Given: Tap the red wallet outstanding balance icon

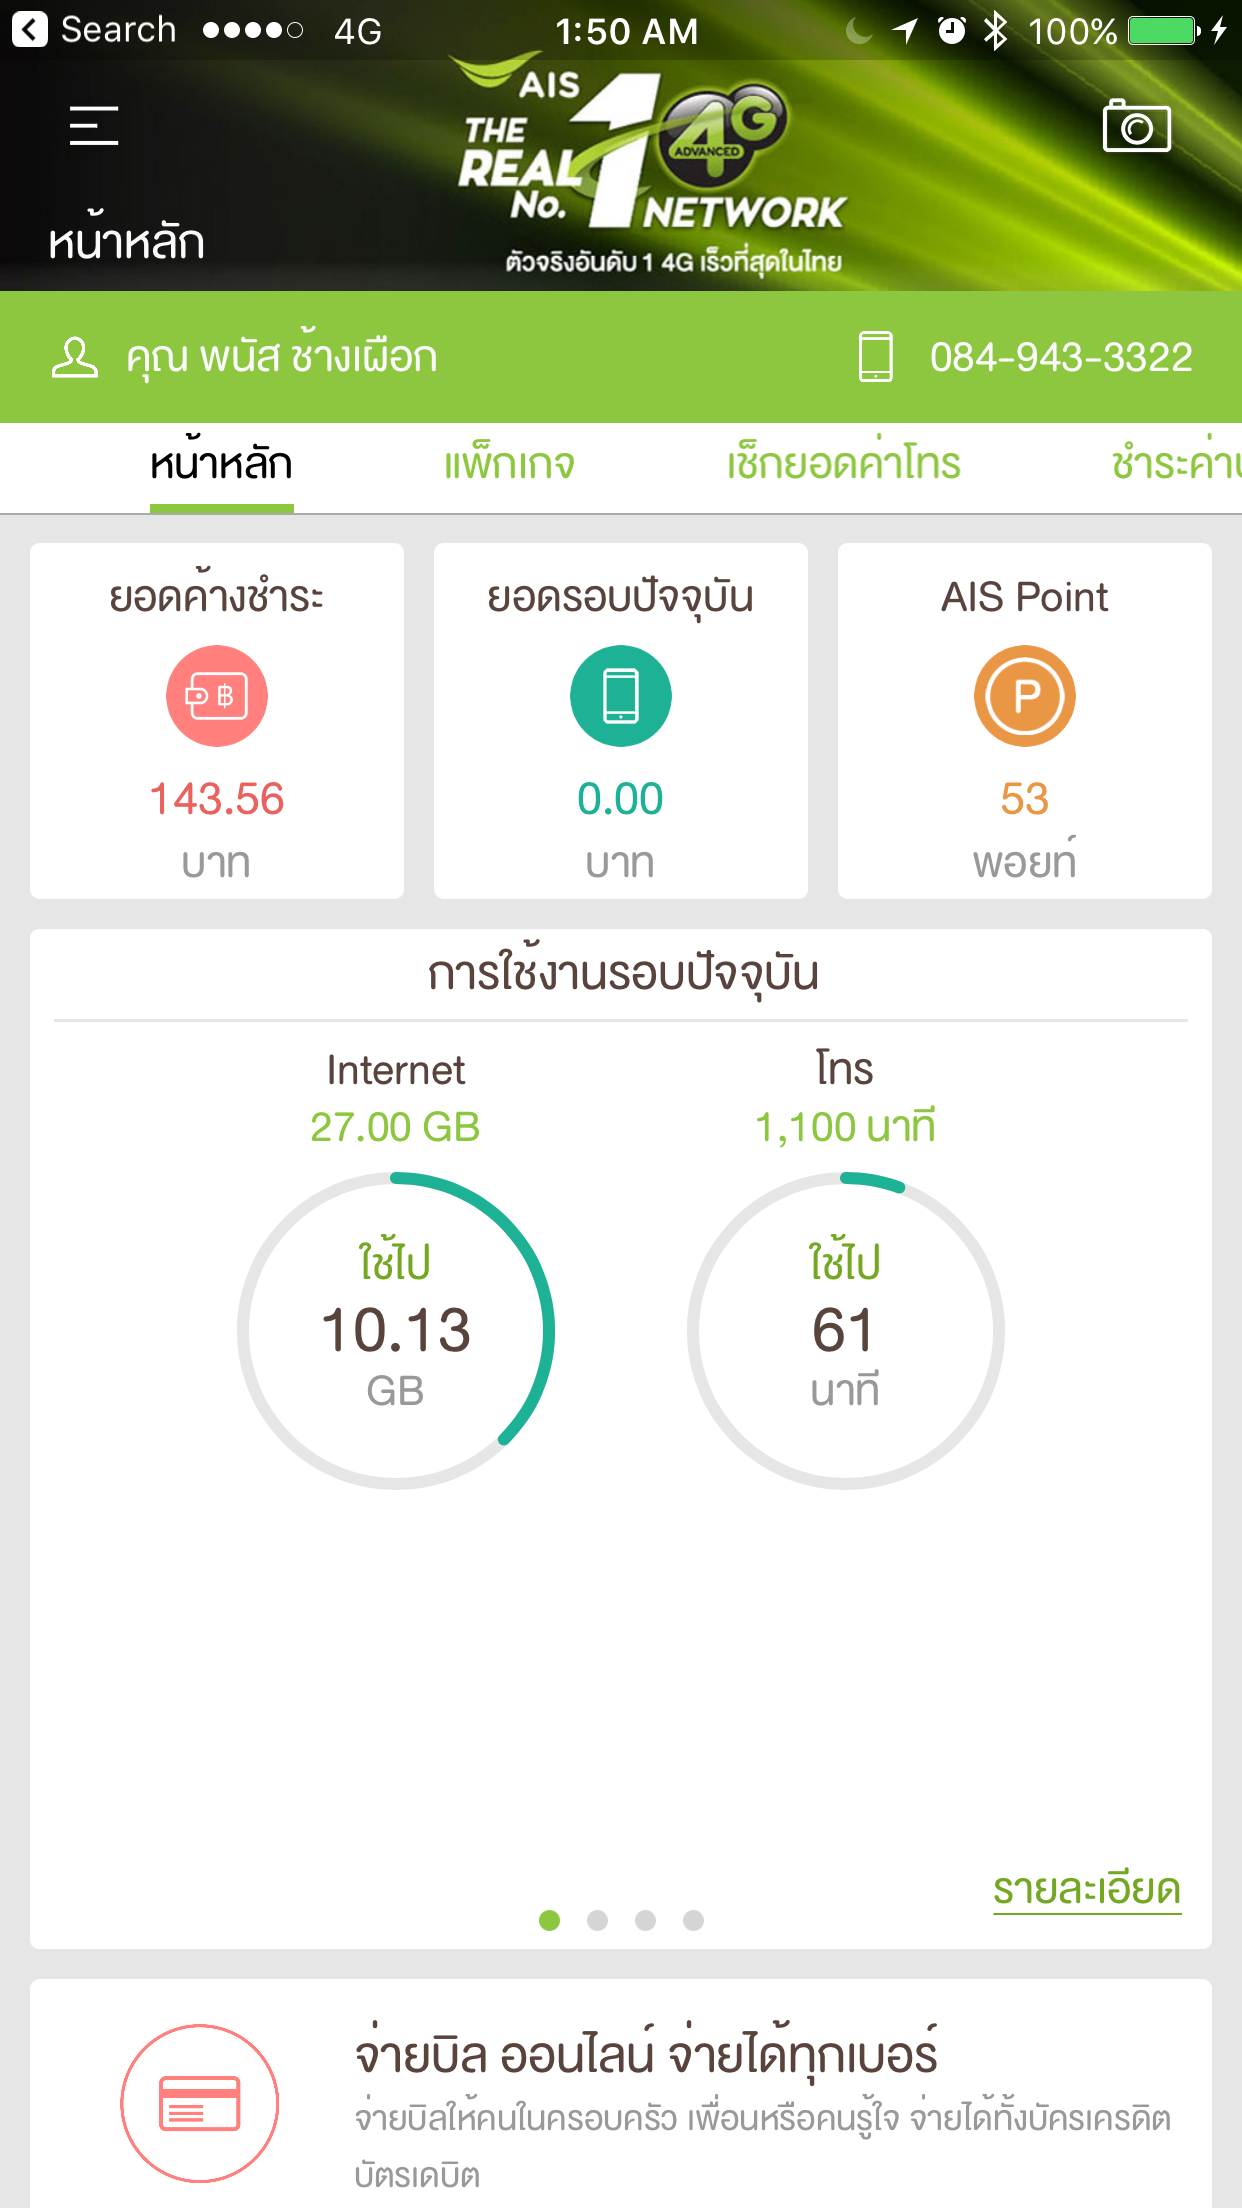Looking at the screenshot, I should (217, 696).
